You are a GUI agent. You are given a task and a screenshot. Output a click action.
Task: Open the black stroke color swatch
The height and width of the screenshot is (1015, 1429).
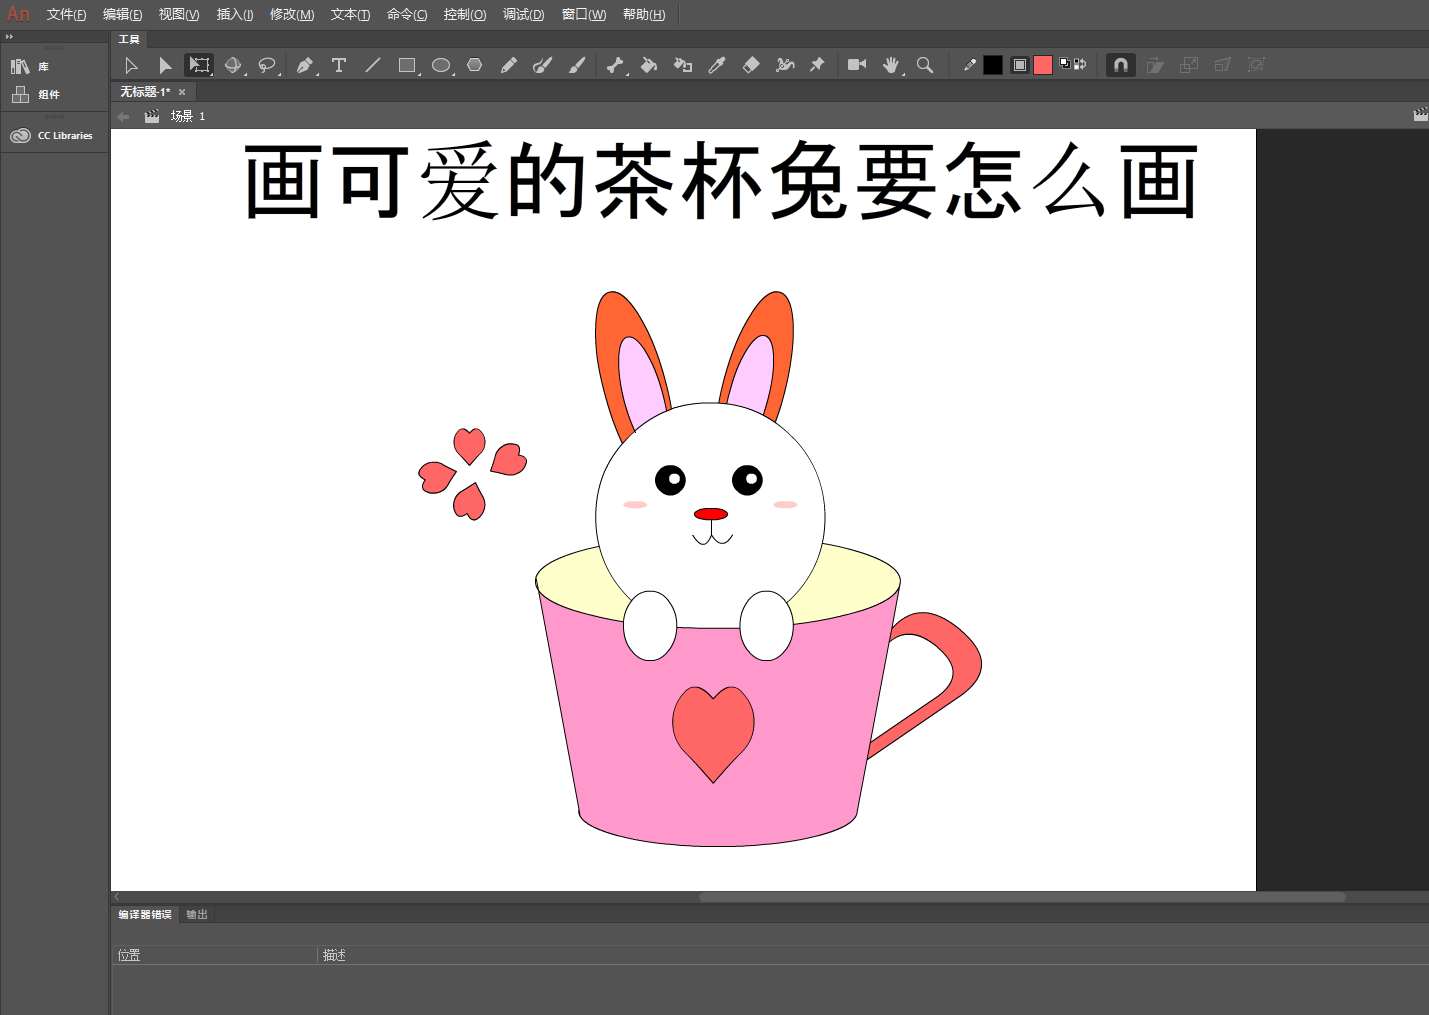pos(993,65)
